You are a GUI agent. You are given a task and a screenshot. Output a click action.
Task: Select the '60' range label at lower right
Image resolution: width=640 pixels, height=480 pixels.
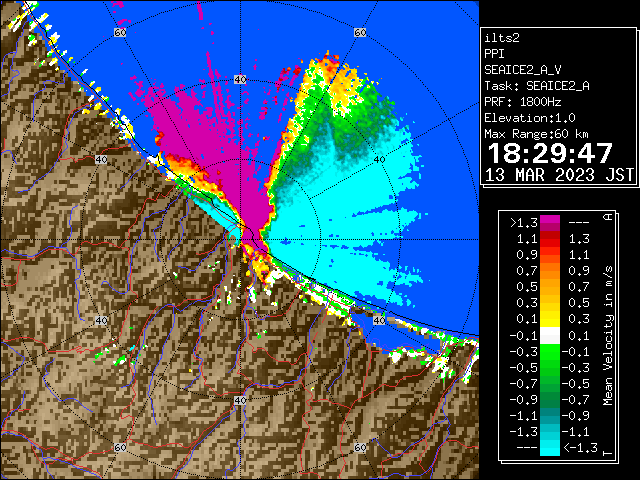coord(360,447)
